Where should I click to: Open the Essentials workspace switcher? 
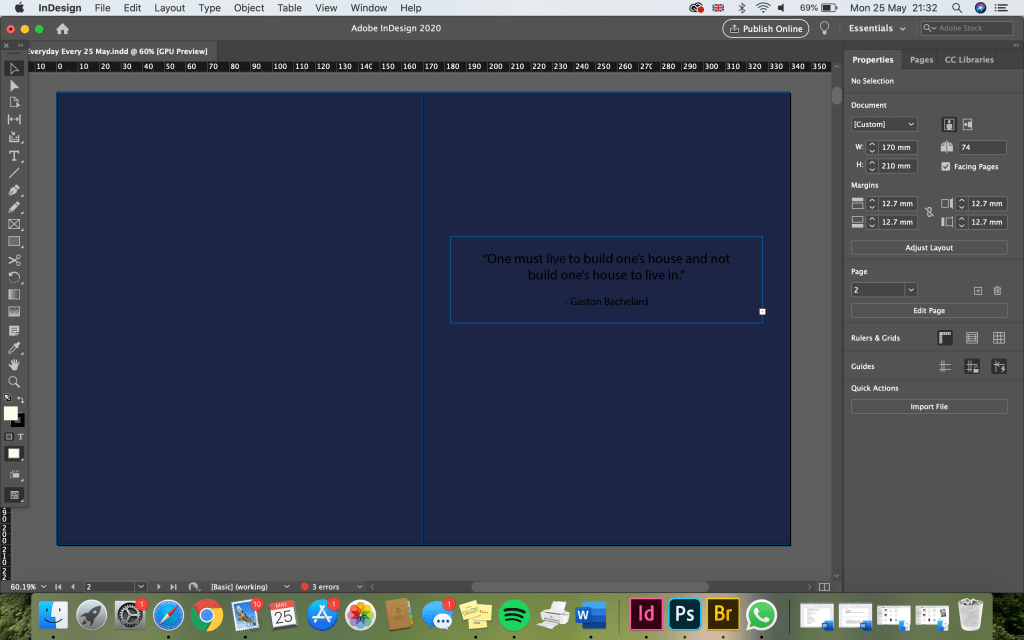click(876, 29)
